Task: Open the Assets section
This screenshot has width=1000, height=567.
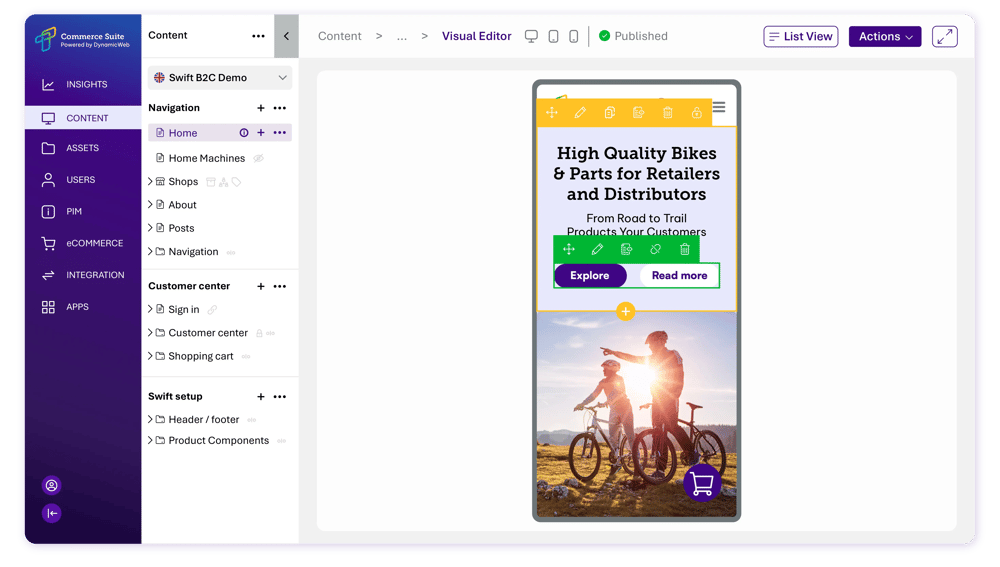Action: pyautogui.click(x=83, y=148)
